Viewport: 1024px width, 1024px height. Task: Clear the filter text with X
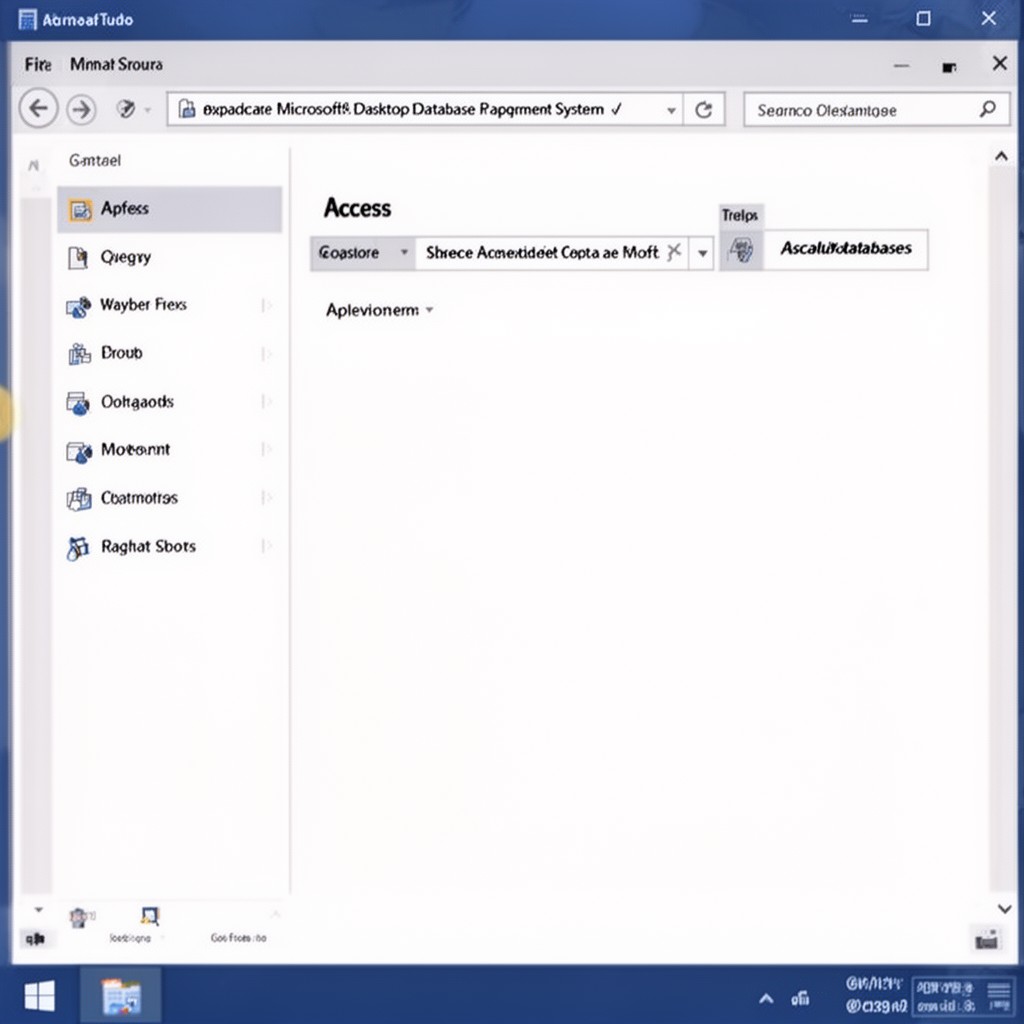pos(674,251)
